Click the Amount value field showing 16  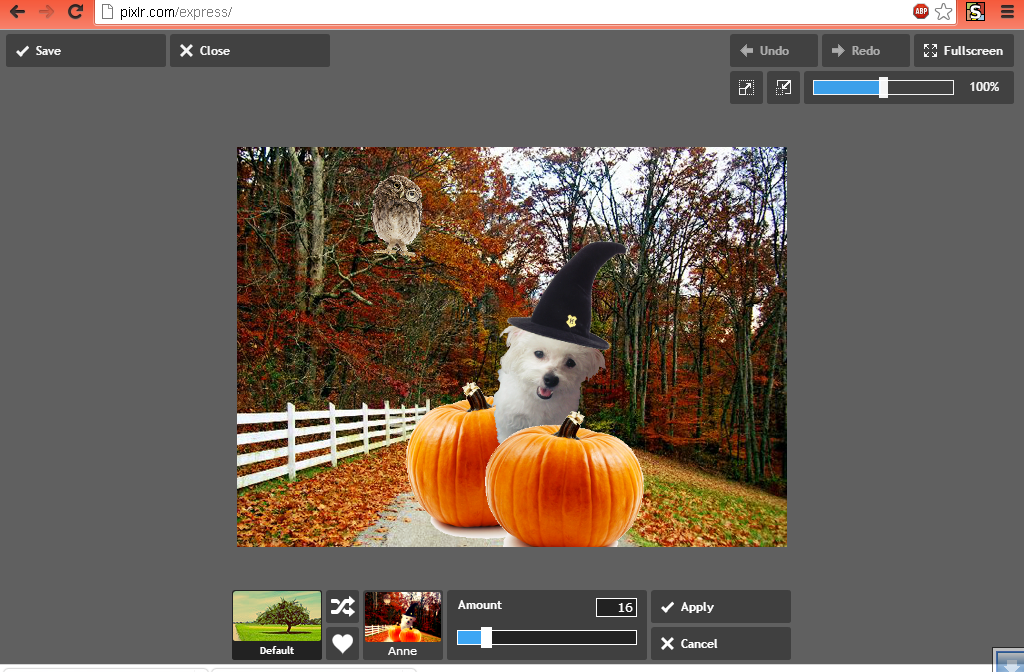[x=616, y=607]
